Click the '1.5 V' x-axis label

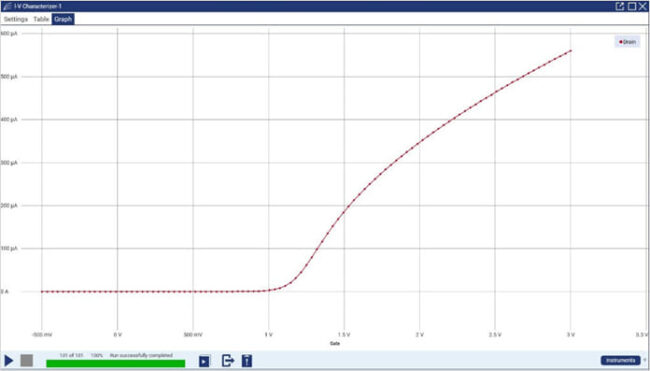344,334
